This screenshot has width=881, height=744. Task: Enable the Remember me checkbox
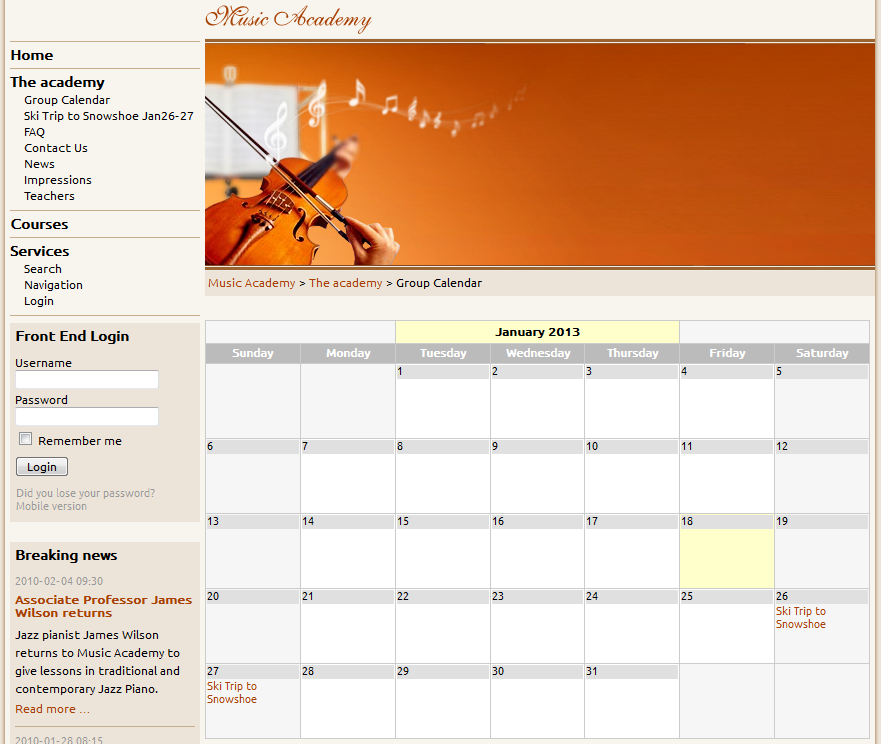[26, 439]
